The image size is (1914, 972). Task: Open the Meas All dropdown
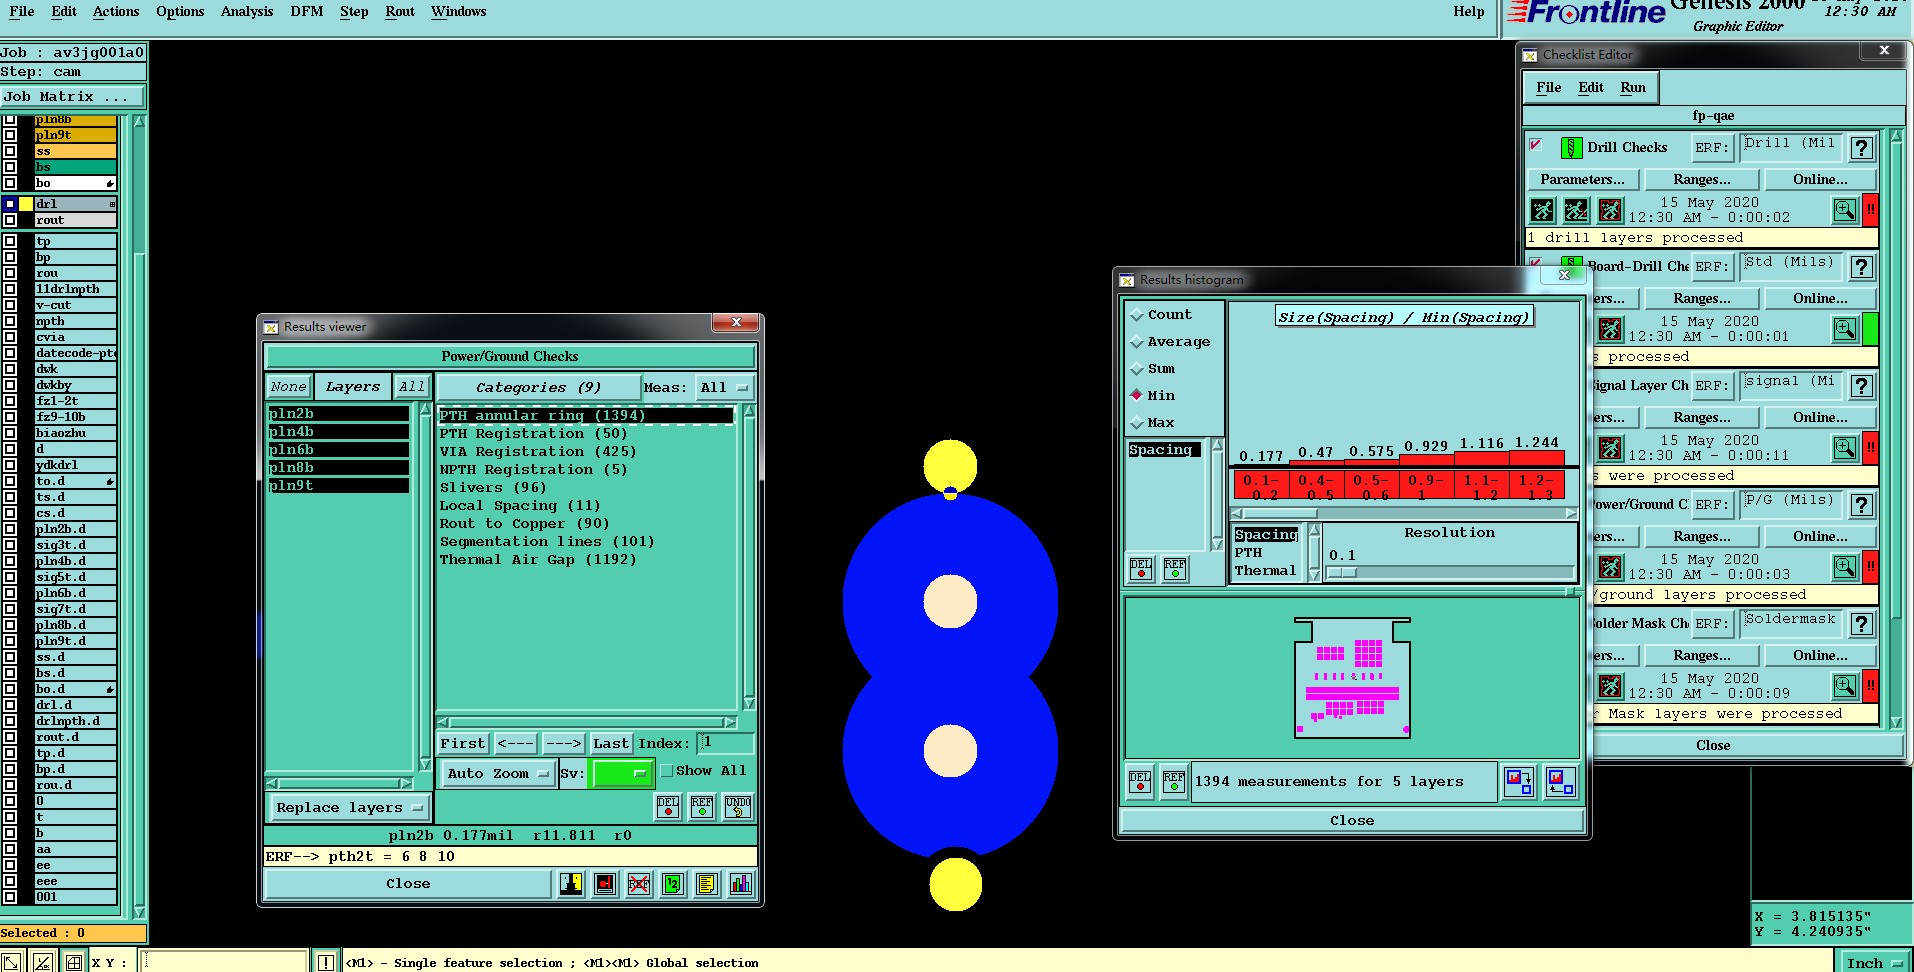coord(724,388)
